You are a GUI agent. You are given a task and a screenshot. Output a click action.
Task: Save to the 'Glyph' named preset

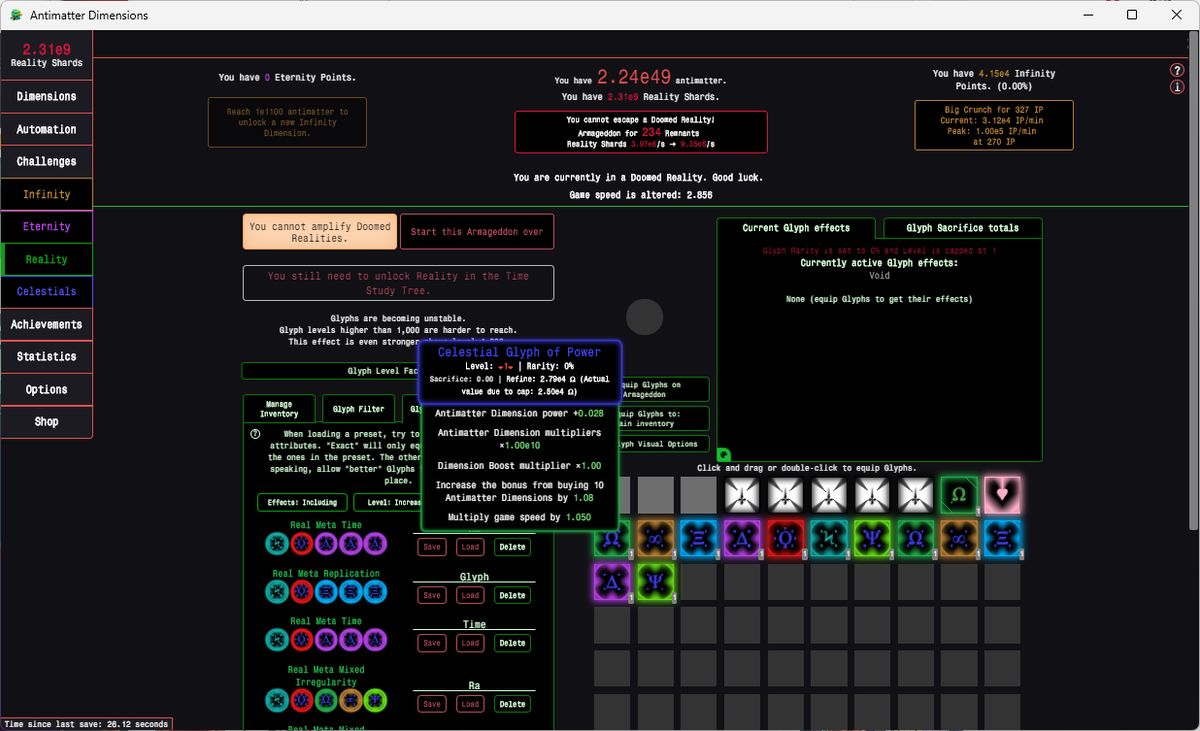pos(432,595)
